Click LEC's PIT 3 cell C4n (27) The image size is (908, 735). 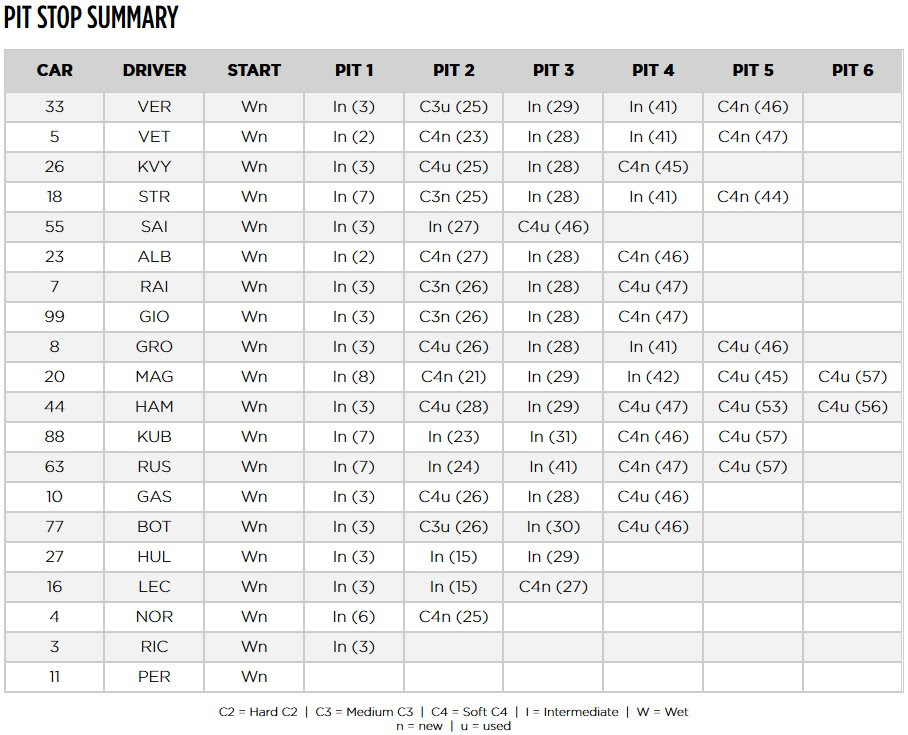pos(553,587)
